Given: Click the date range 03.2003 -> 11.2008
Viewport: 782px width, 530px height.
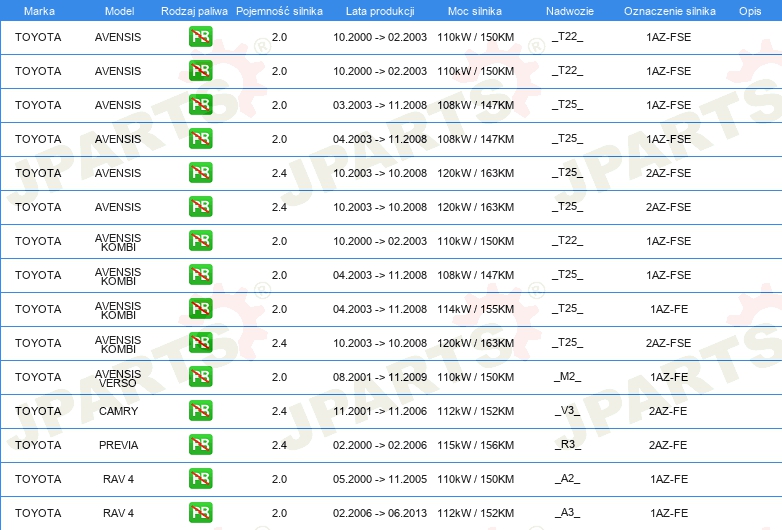Looking at the screenshot, I should pos(380,105).
